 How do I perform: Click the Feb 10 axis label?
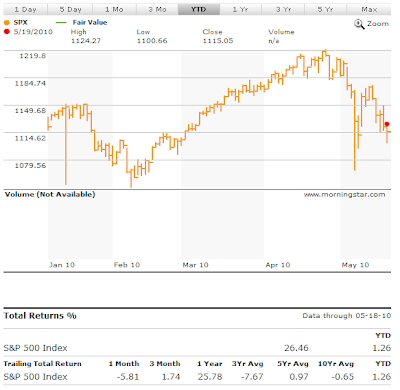[127, 265]
